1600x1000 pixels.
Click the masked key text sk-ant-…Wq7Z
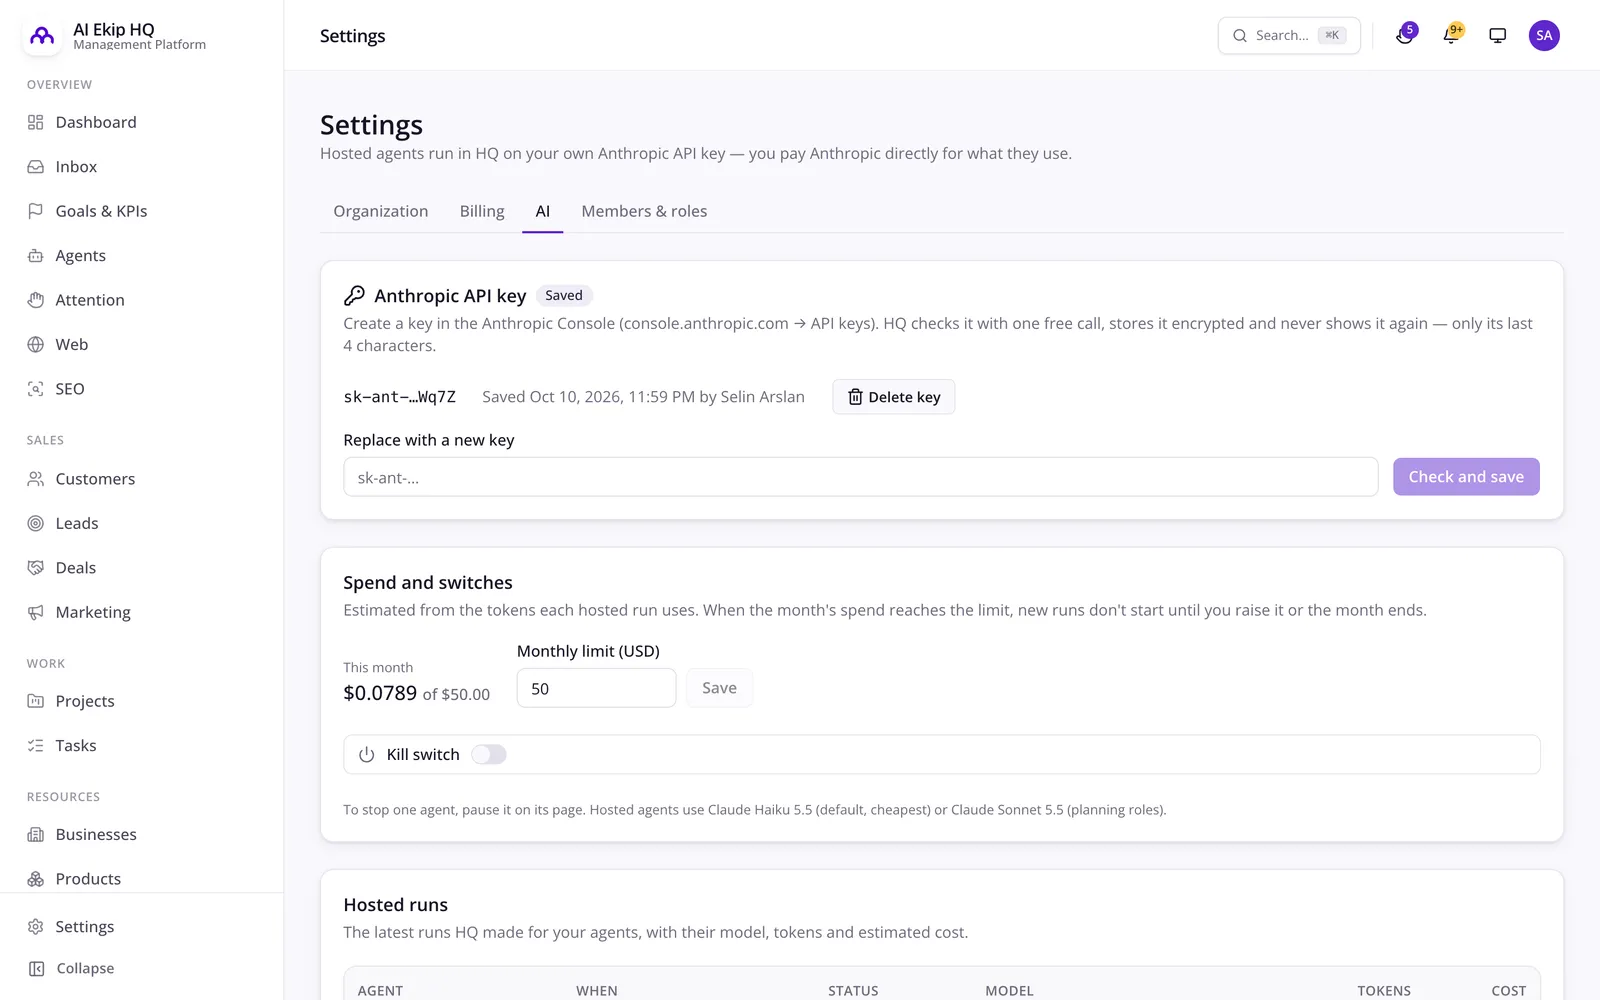click(x=400, y=397)
